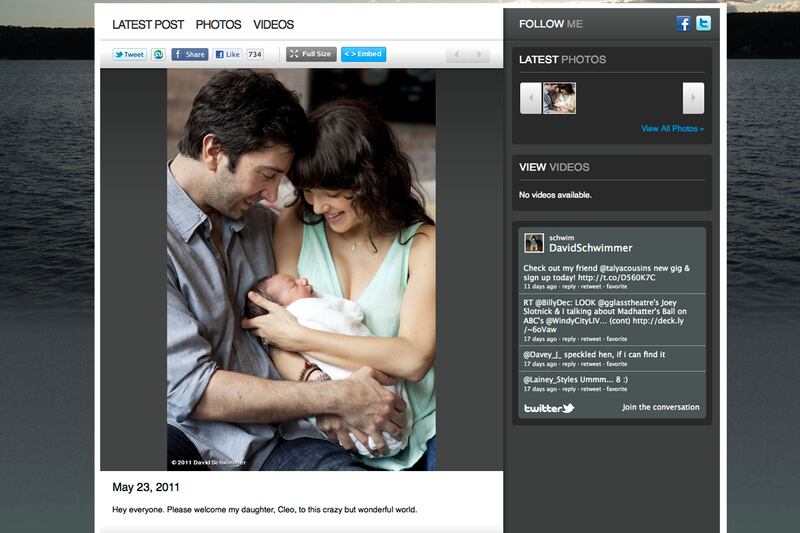Viewport: 800px width, 533px height.
Task: Reply to the speckled hen tweet
Action: pyautogui.click(x=569, y=364)
